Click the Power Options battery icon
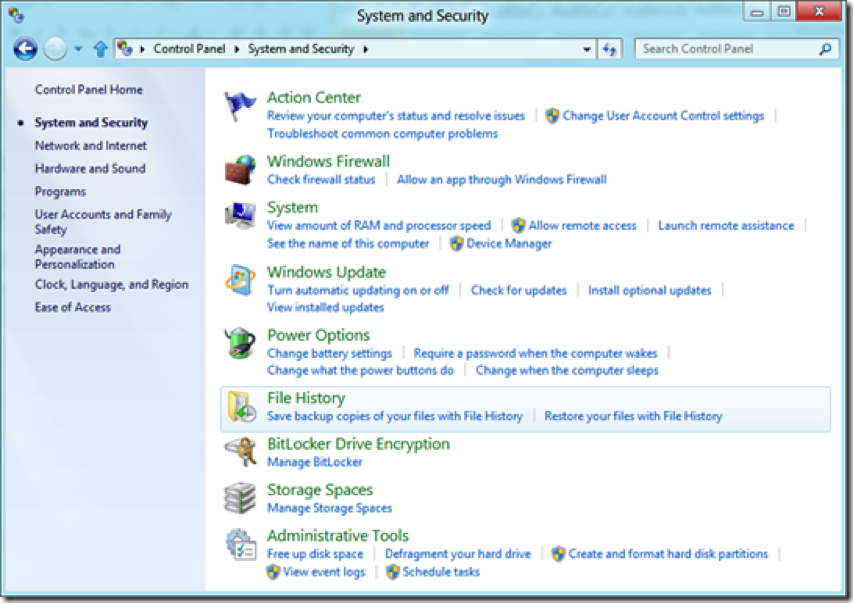This screenshot has width=854, height=604. 240,343
